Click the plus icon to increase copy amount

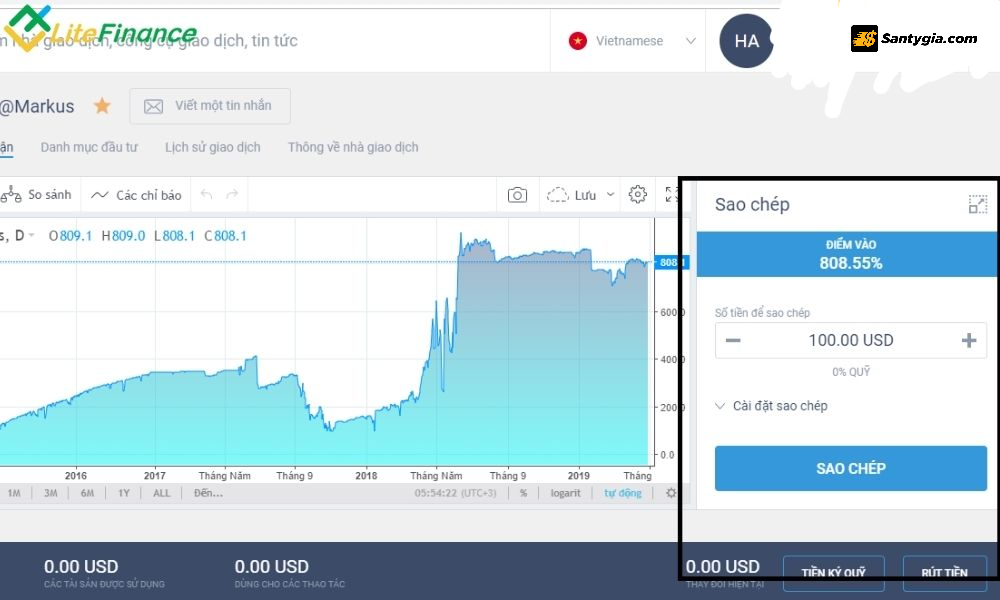coord(968,341)
